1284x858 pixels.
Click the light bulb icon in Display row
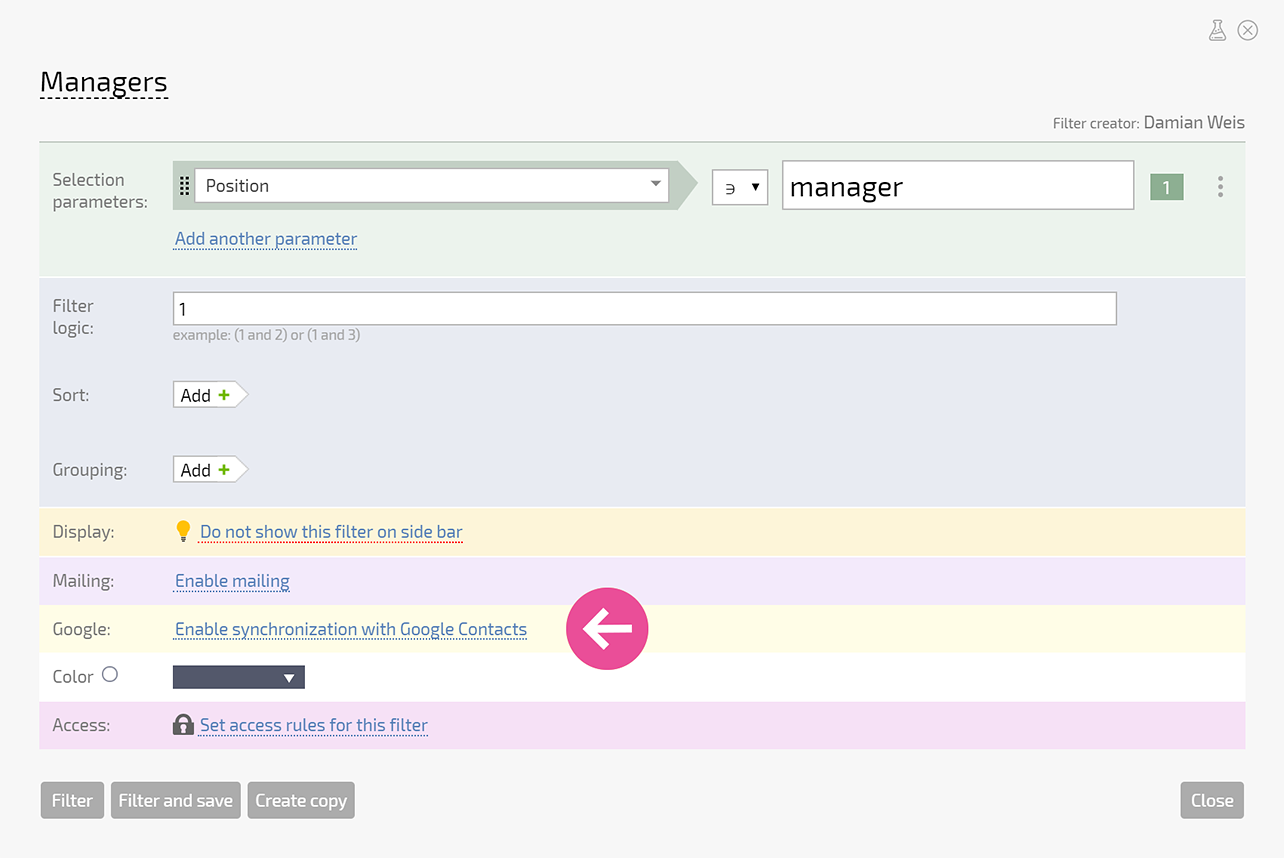(183, 531)
